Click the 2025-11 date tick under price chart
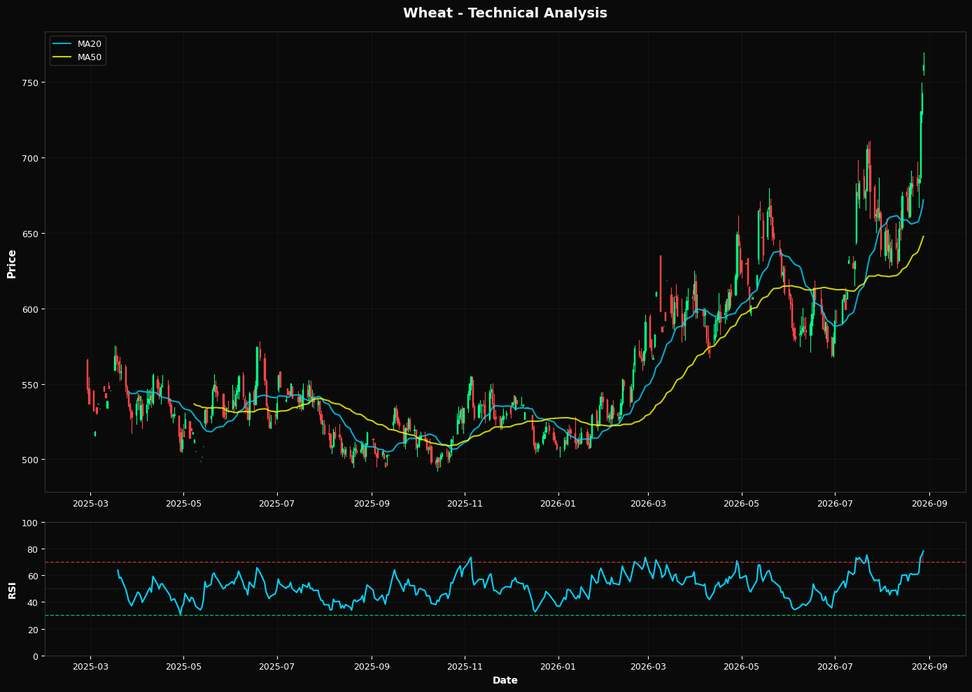The height and width of the screenshot is (692, 972). 465,503
